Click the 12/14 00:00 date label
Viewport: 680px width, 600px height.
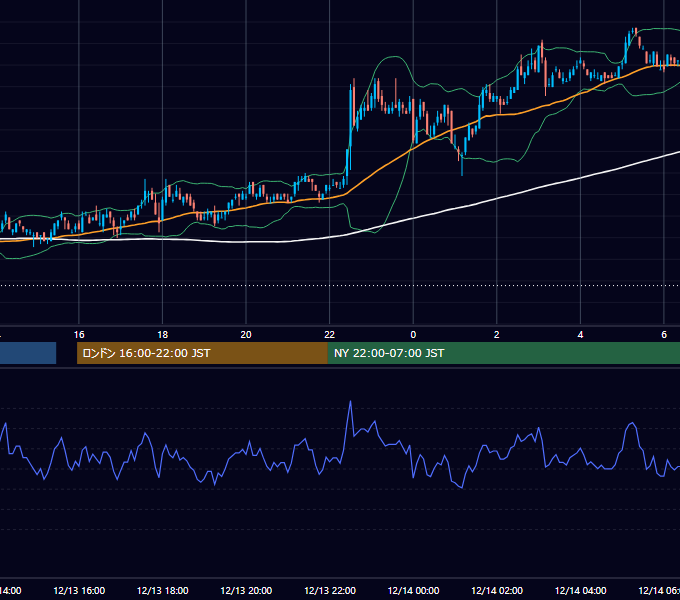pyautogui.click(x=413, y=590)
